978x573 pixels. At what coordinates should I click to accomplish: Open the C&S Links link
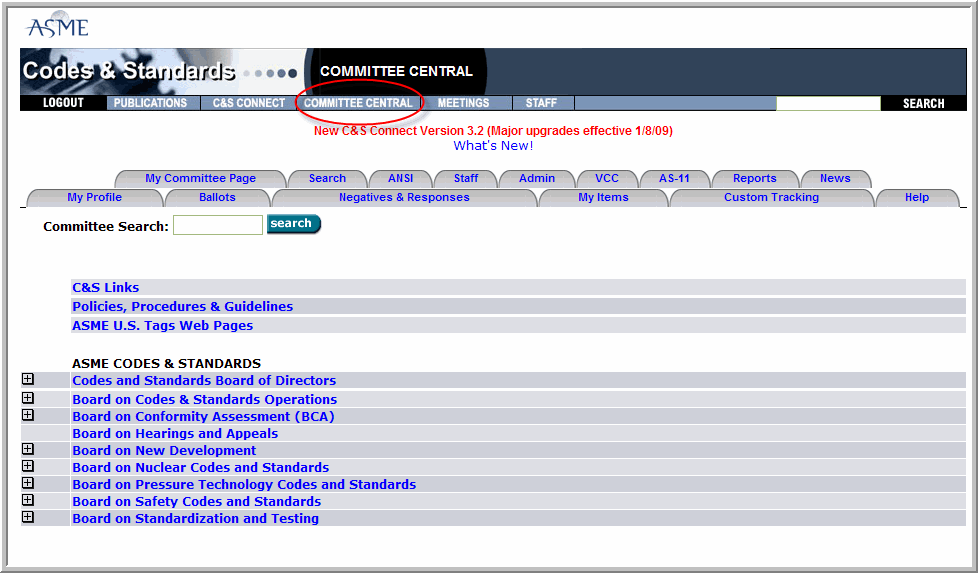click(x=105, y=287)
